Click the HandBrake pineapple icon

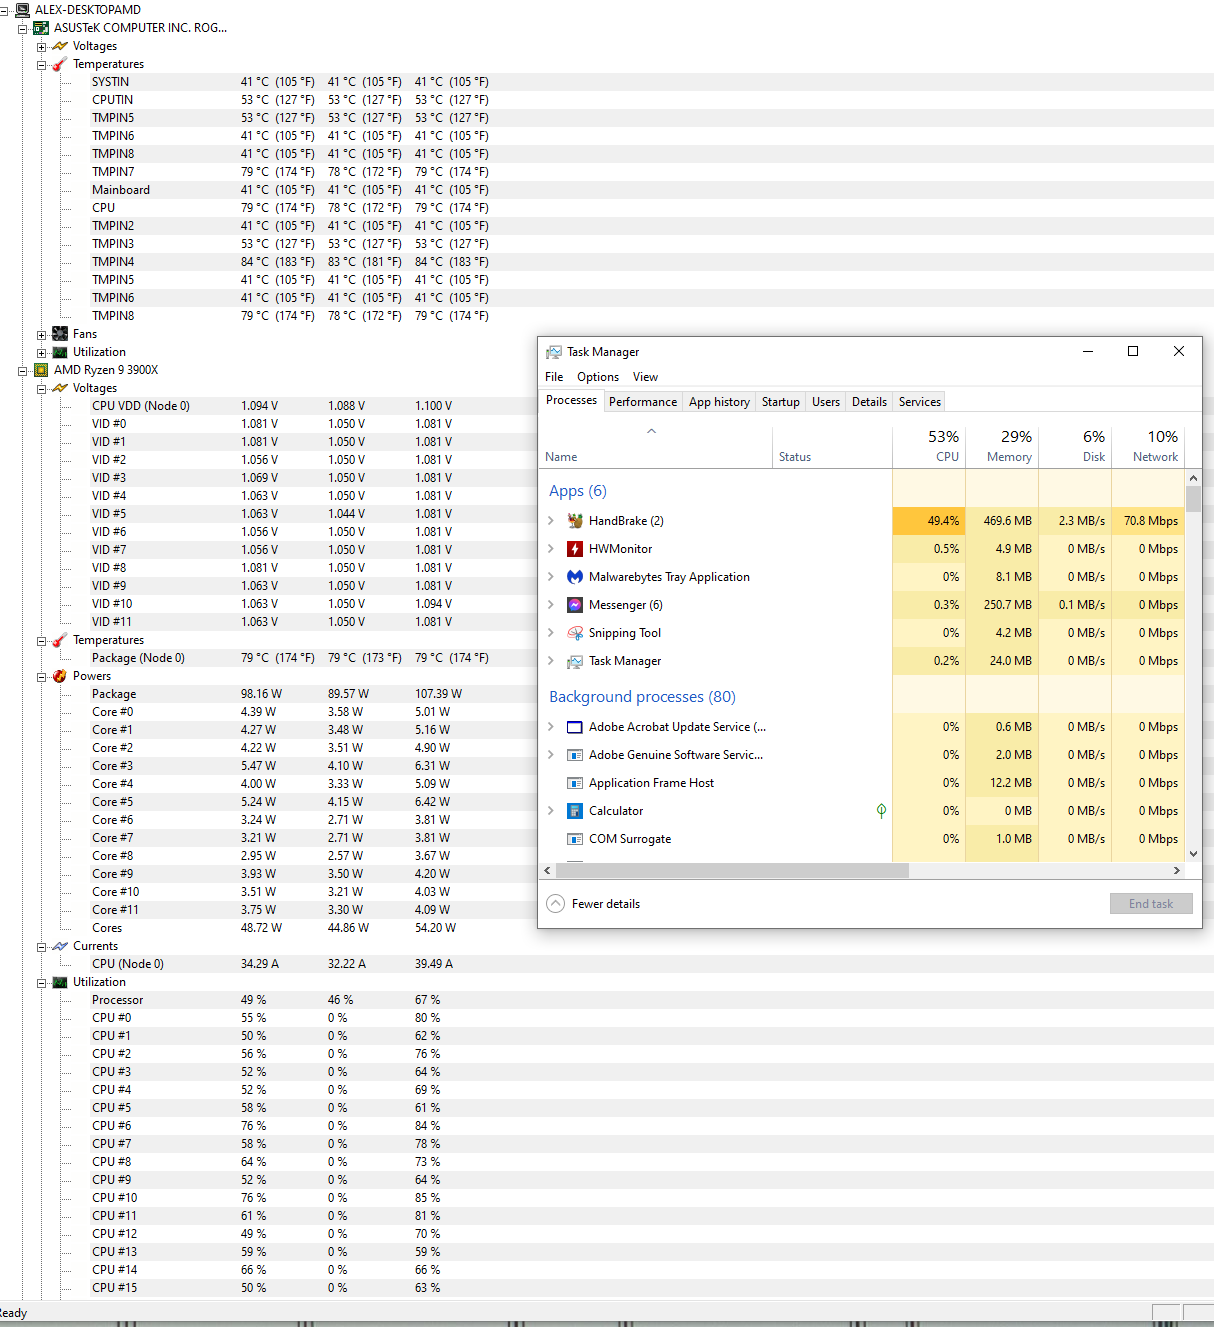point(575,521)
